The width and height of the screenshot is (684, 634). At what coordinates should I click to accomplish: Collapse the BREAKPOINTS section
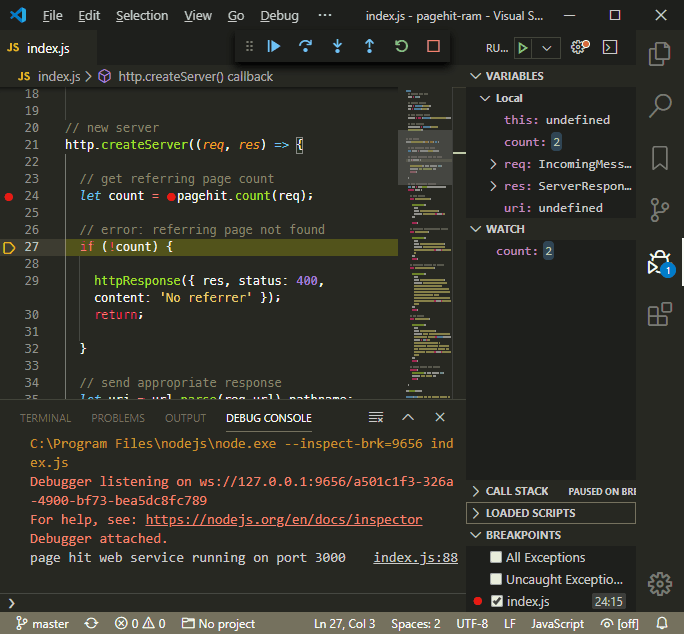[x=476, y=535]
